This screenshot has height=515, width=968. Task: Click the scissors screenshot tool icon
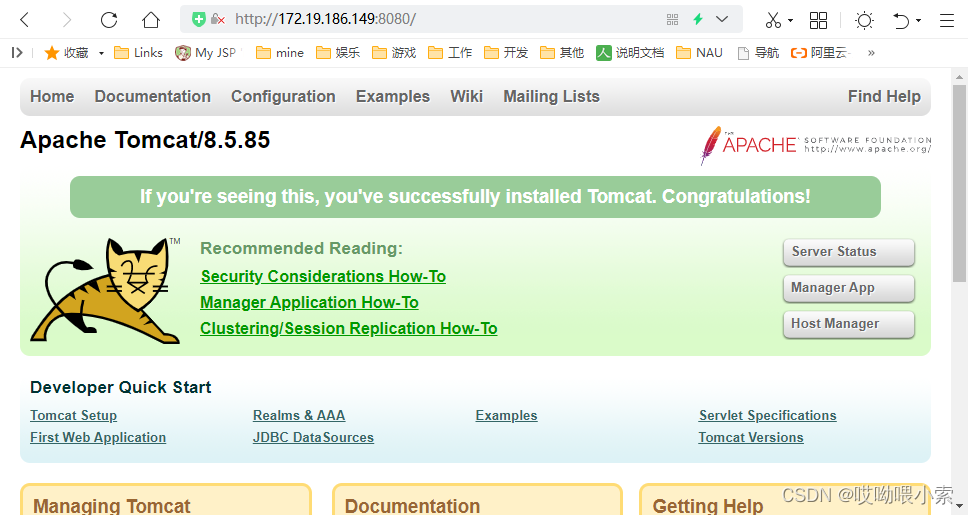773,20
